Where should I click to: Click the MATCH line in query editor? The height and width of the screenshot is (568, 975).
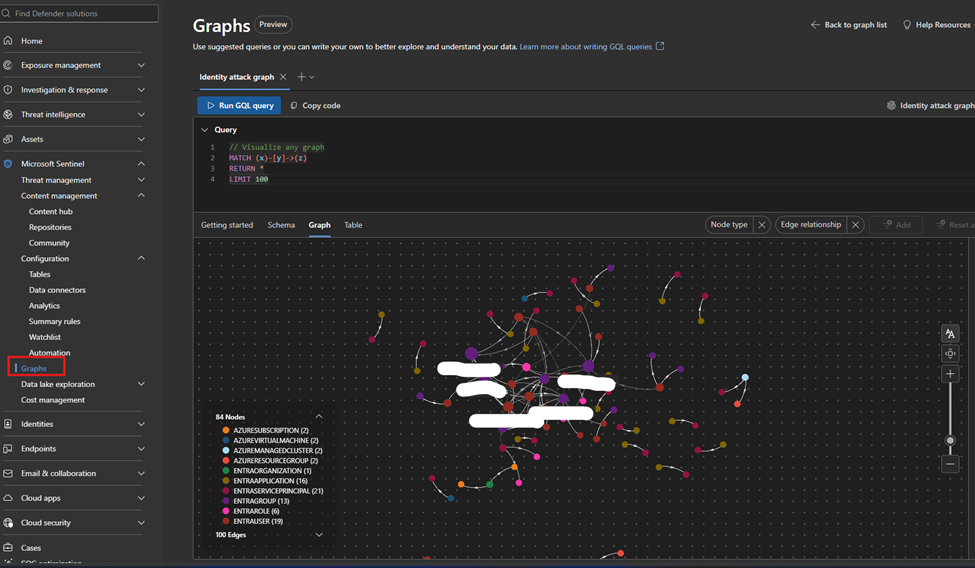tap(267, 157)
